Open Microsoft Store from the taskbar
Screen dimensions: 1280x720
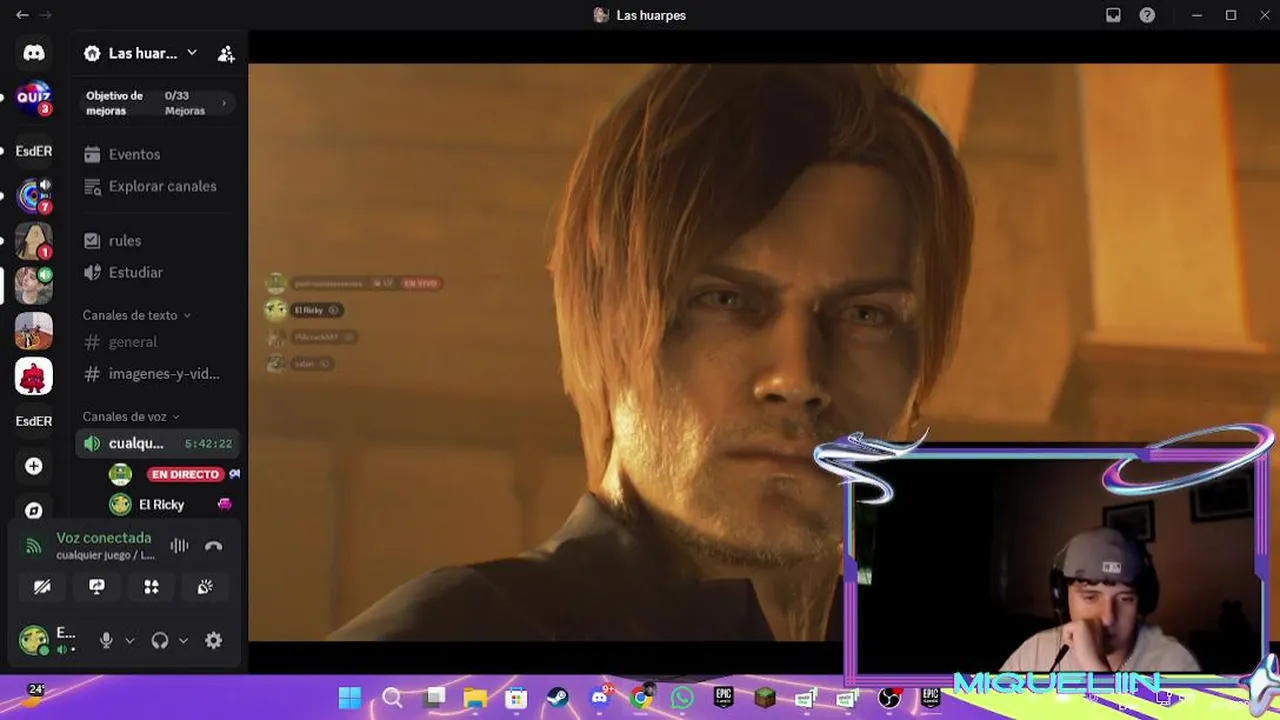click(x=516, y=697)
